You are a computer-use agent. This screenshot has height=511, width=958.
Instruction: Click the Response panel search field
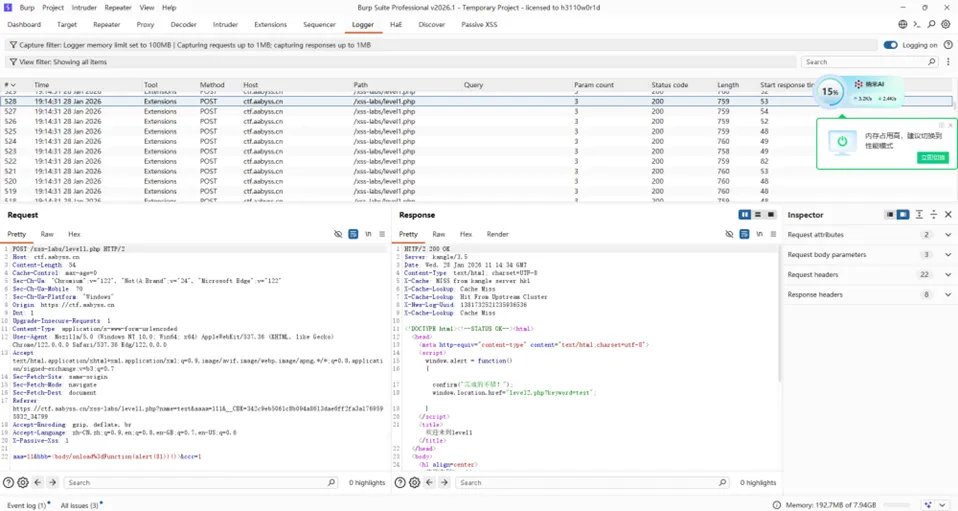[x=592, y=482]
